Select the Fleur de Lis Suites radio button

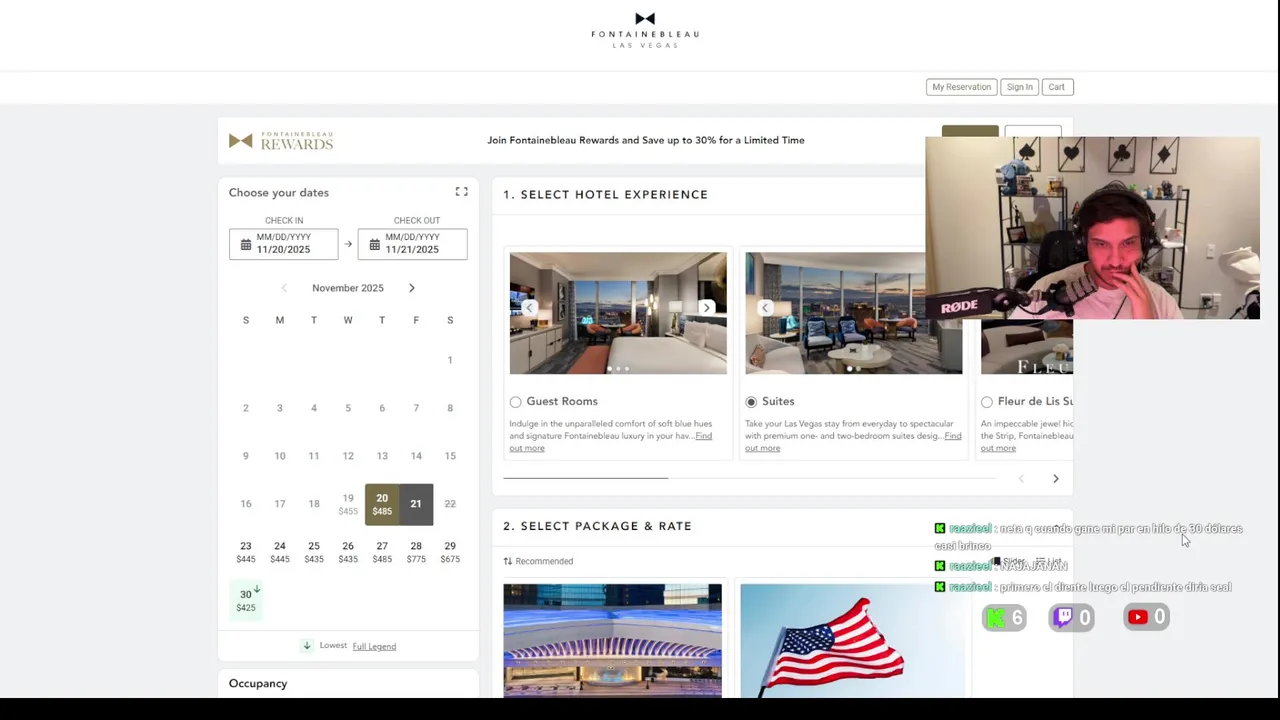click(x=987, y=402)
